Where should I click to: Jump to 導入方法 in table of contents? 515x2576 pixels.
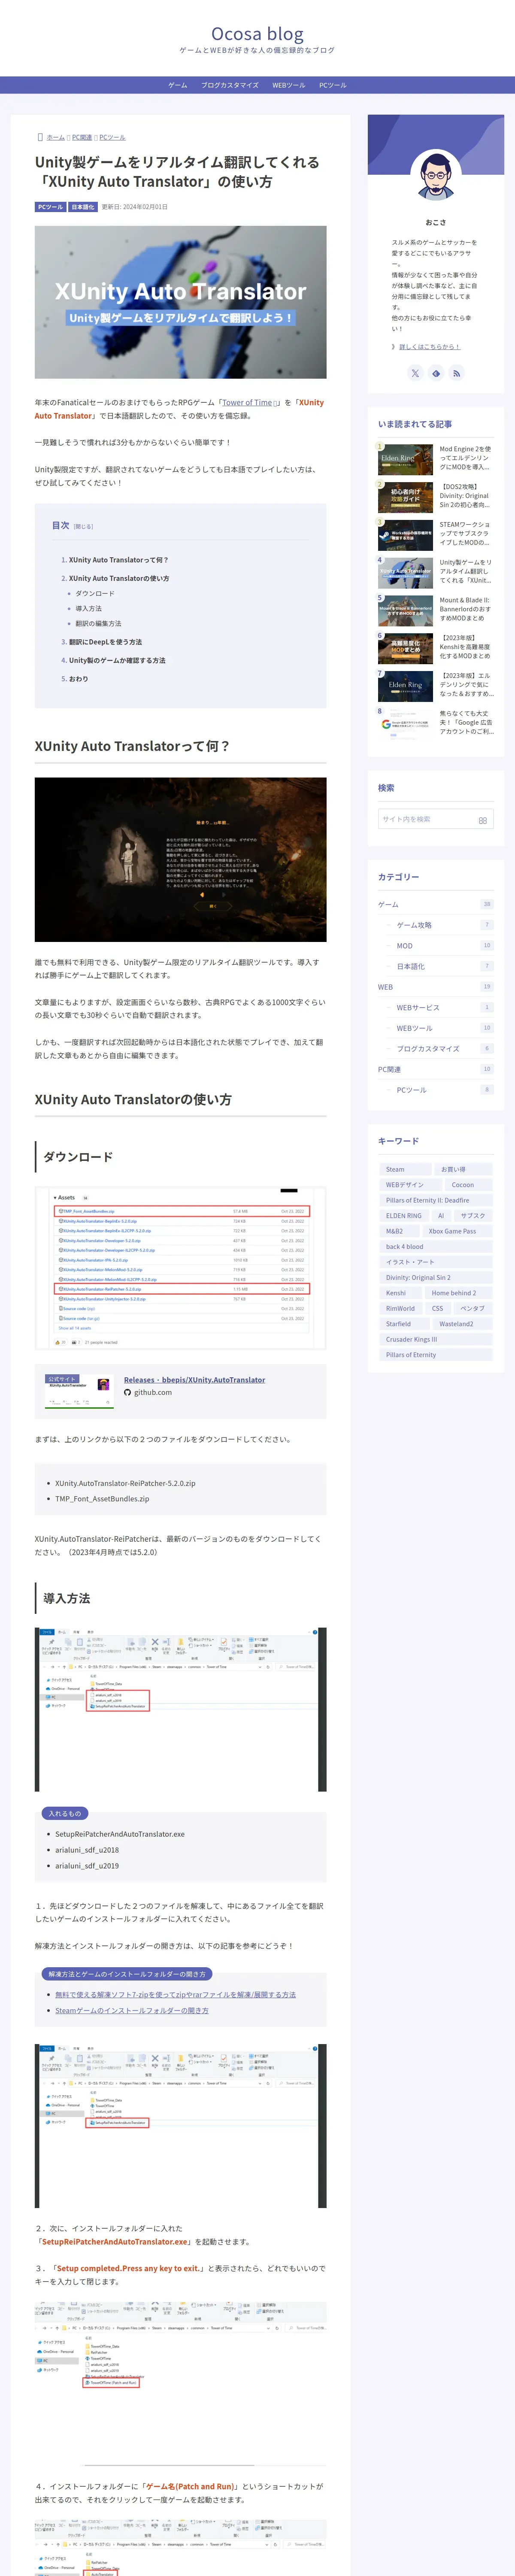pyautogui.click(x=89, y=609)
